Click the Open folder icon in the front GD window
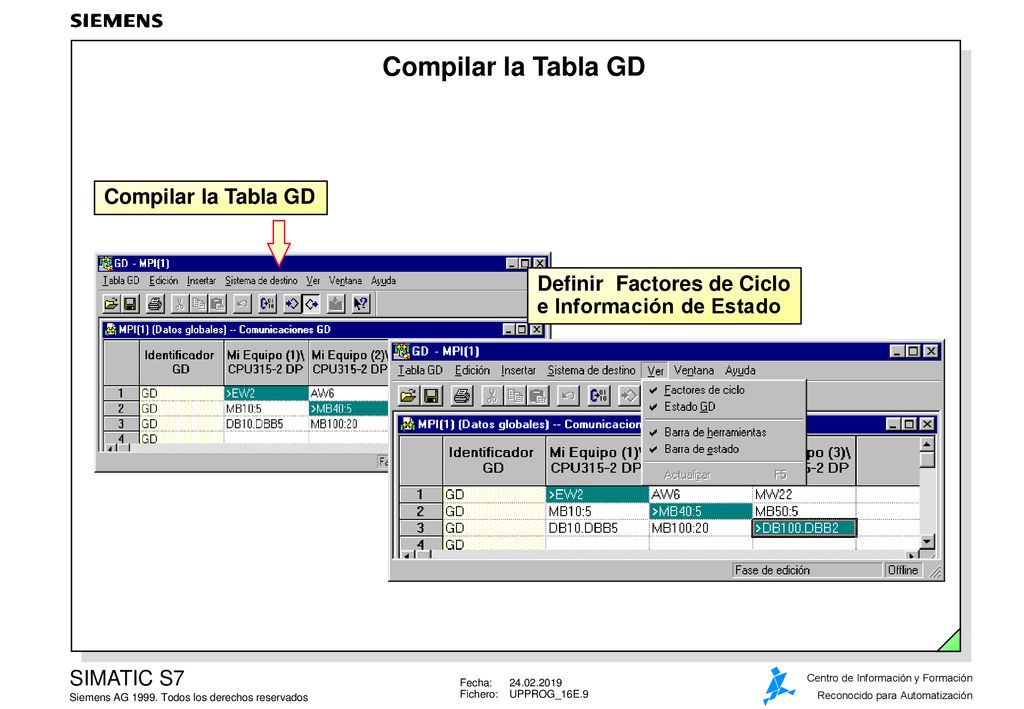The height and width of the screenshot is (709, 1024). tap(409, 396)
